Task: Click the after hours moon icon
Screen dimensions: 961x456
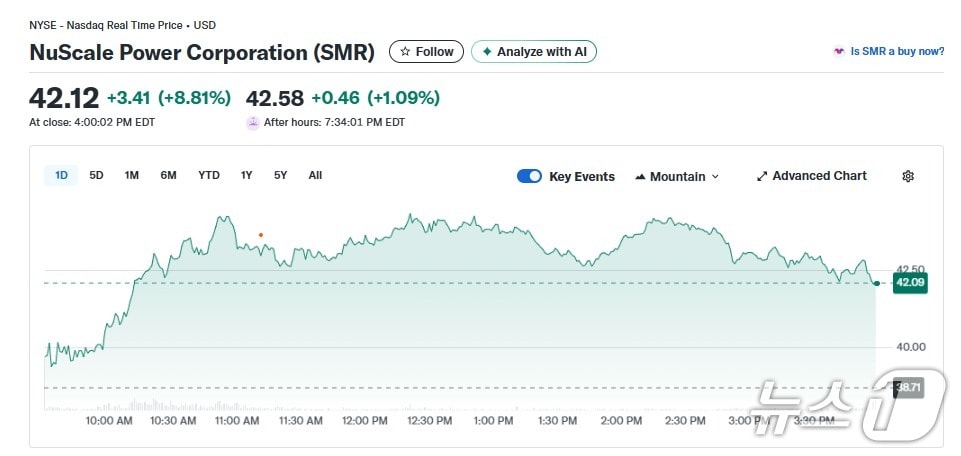Action: pos(253,123)
